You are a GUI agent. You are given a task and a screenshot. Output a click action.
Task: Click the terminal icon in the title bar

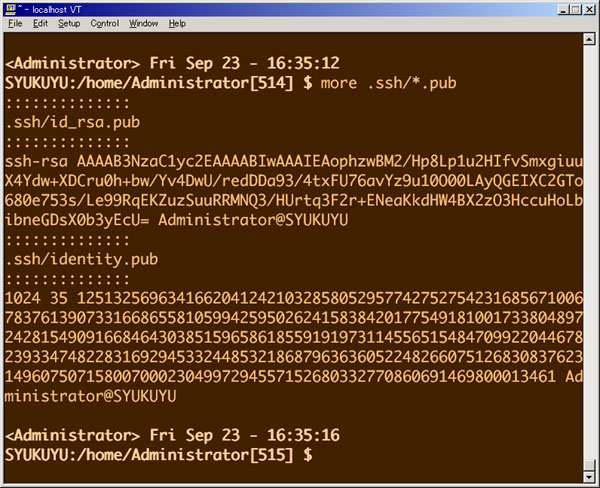point(11,8)
